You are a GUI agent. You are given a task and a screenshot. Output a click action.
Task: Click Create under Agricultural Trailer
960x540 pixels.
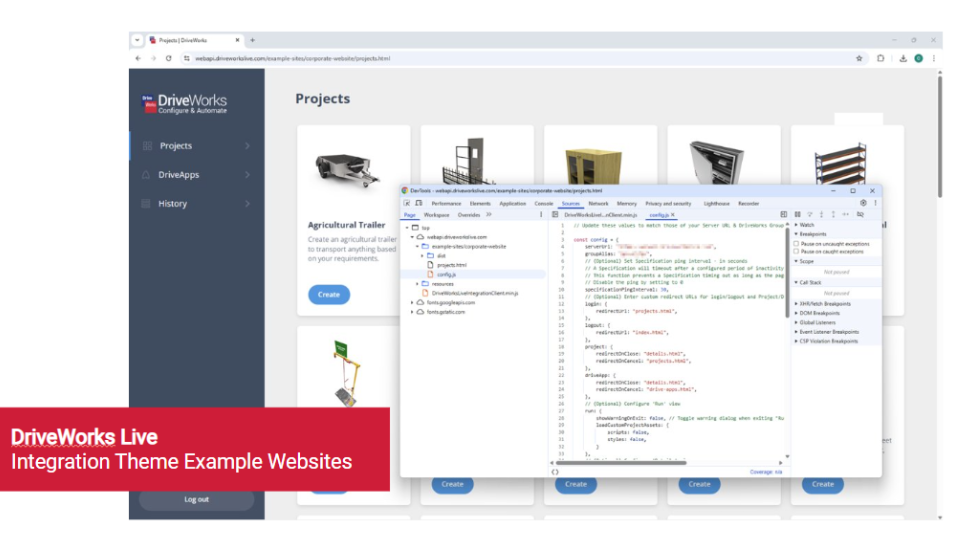tap(329, 294)
